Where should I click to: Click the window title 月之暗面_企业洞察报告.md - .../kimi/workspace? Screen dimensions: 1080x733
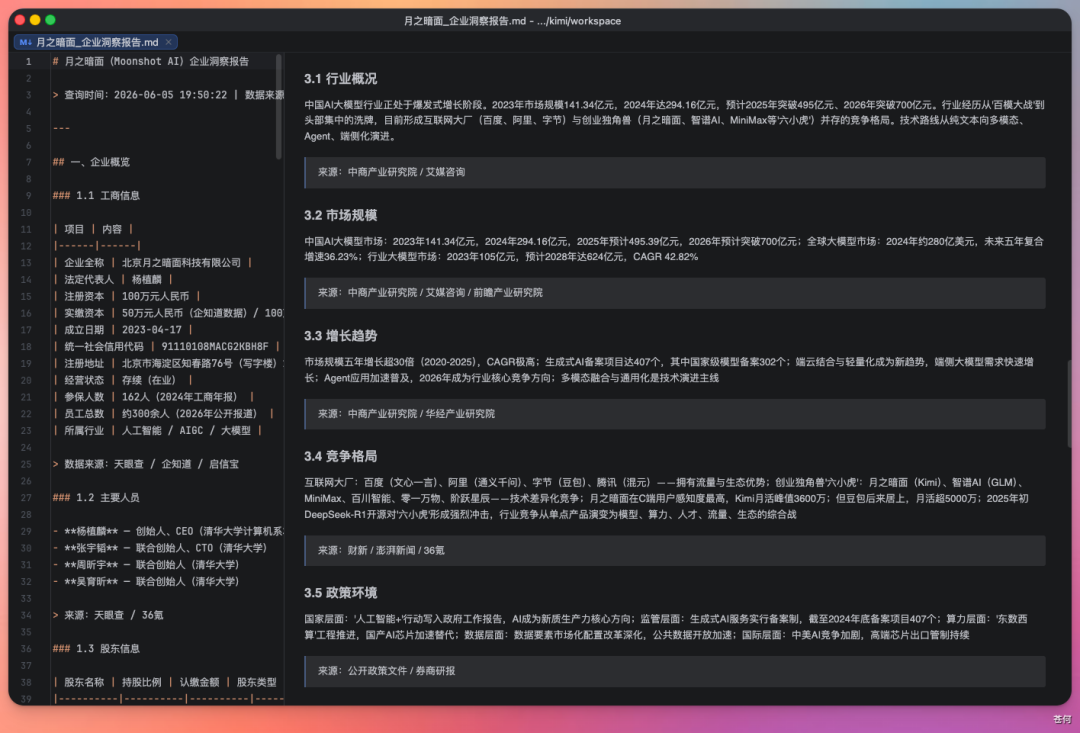tap(512, 21)
